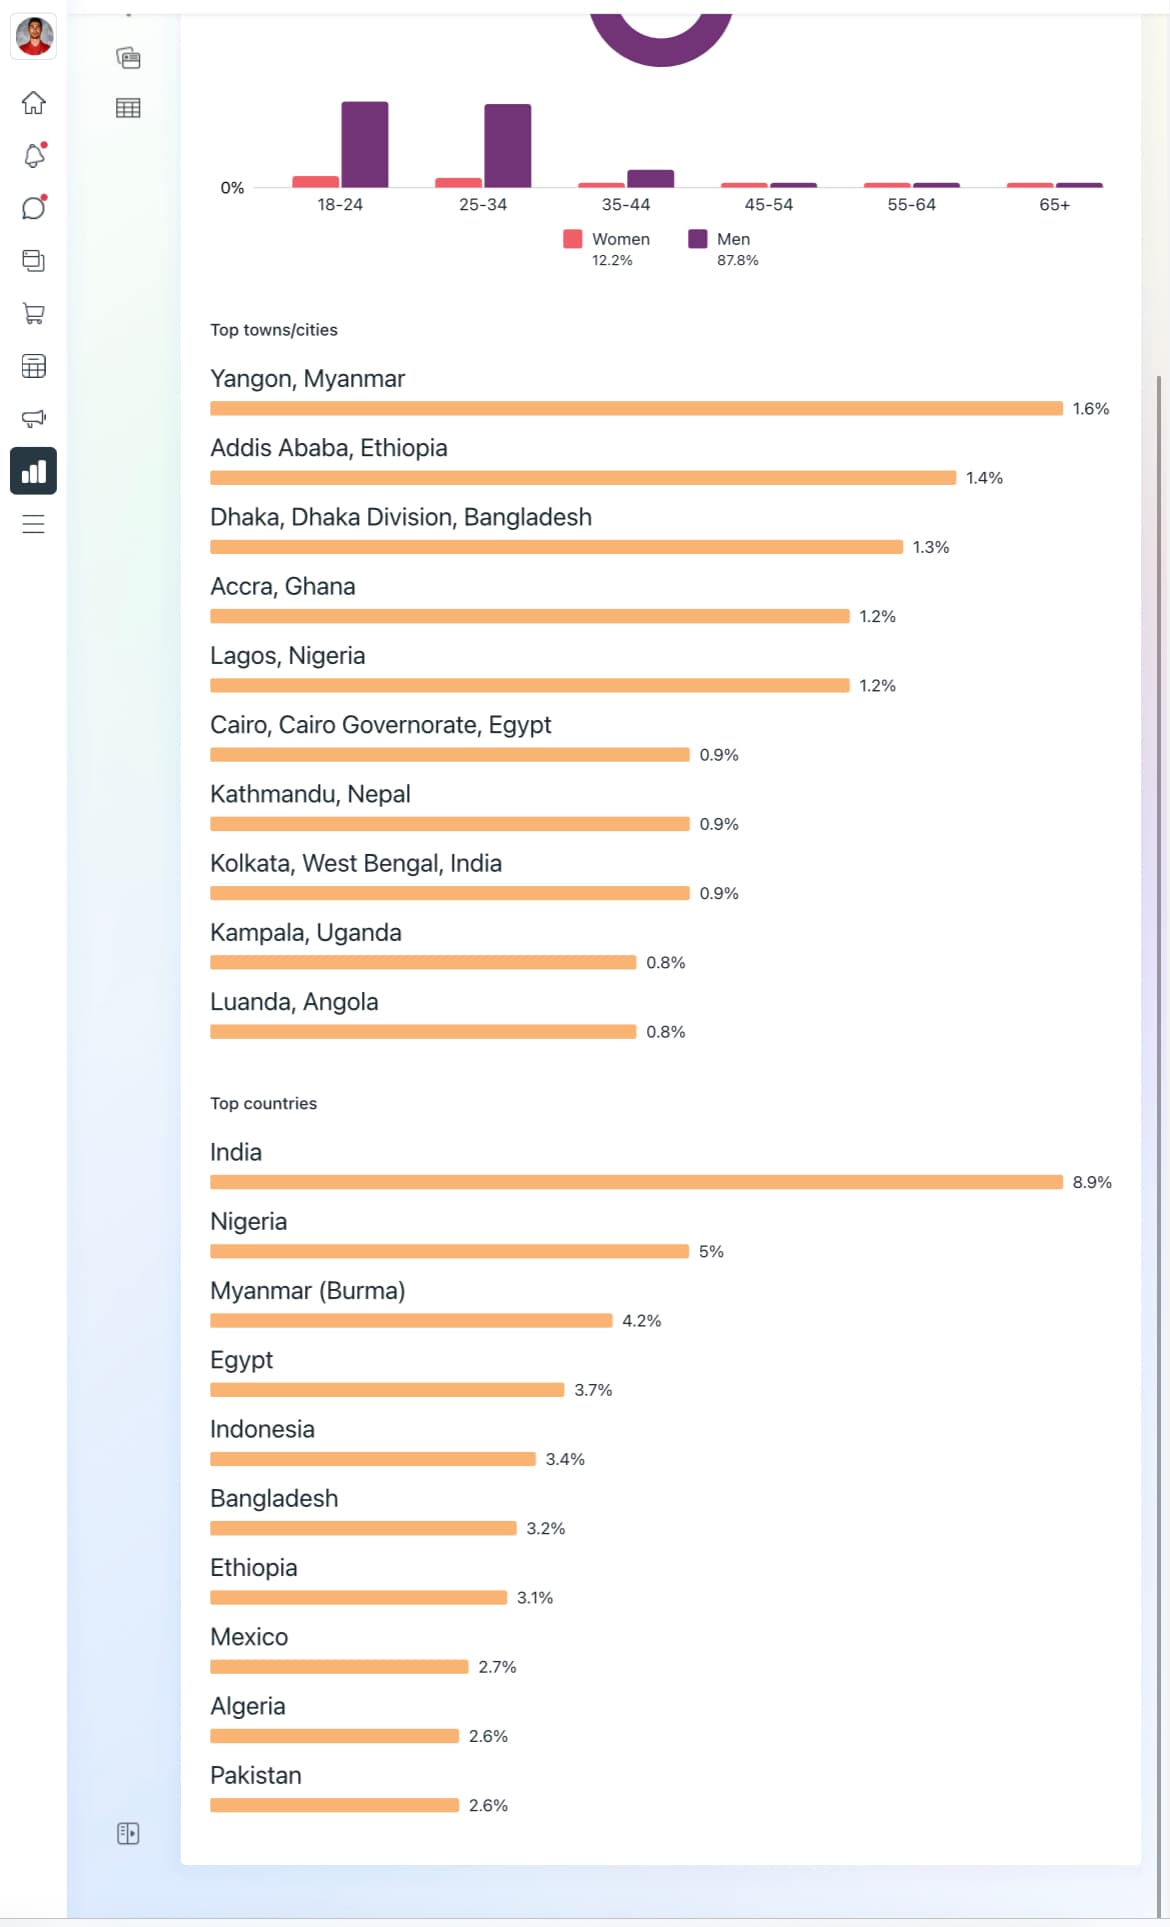Click the Men legend color swatch
1170x1927 pixels.
tap(698, 239)
